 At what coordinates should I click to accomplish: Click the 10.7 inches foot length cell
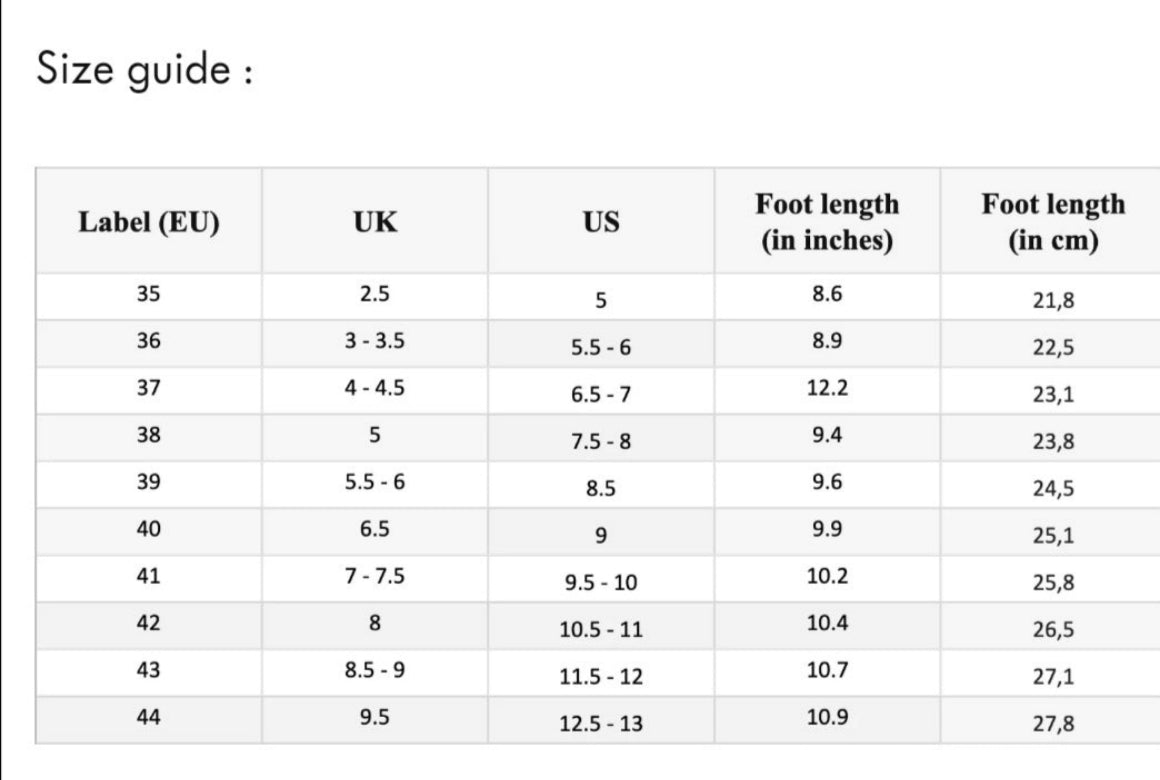click(827, 670)
